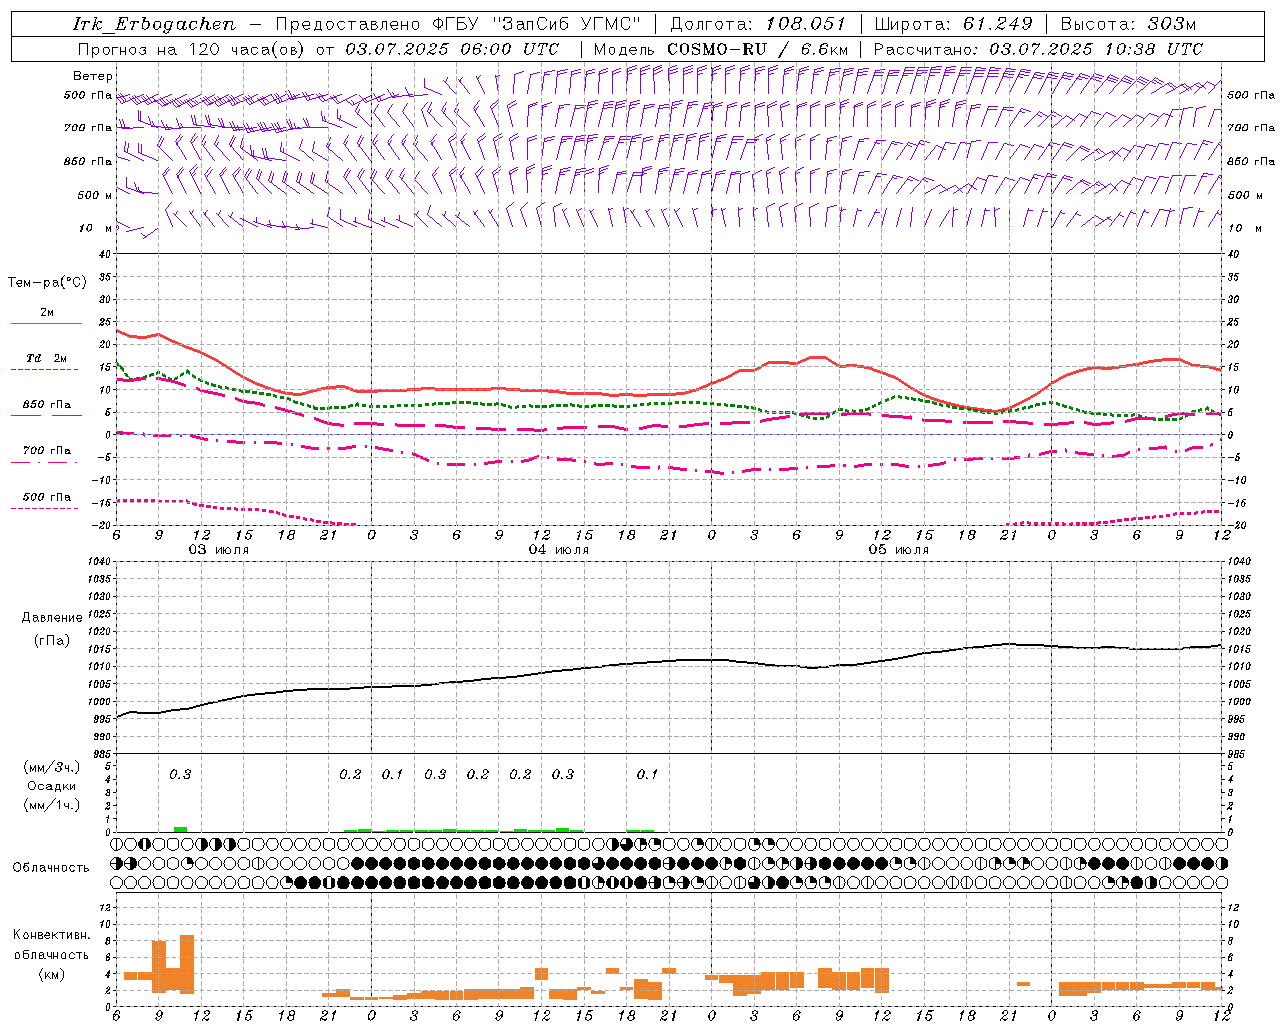
Task: Click the (км) unit label of convective cloudiness
Action: 52,974
